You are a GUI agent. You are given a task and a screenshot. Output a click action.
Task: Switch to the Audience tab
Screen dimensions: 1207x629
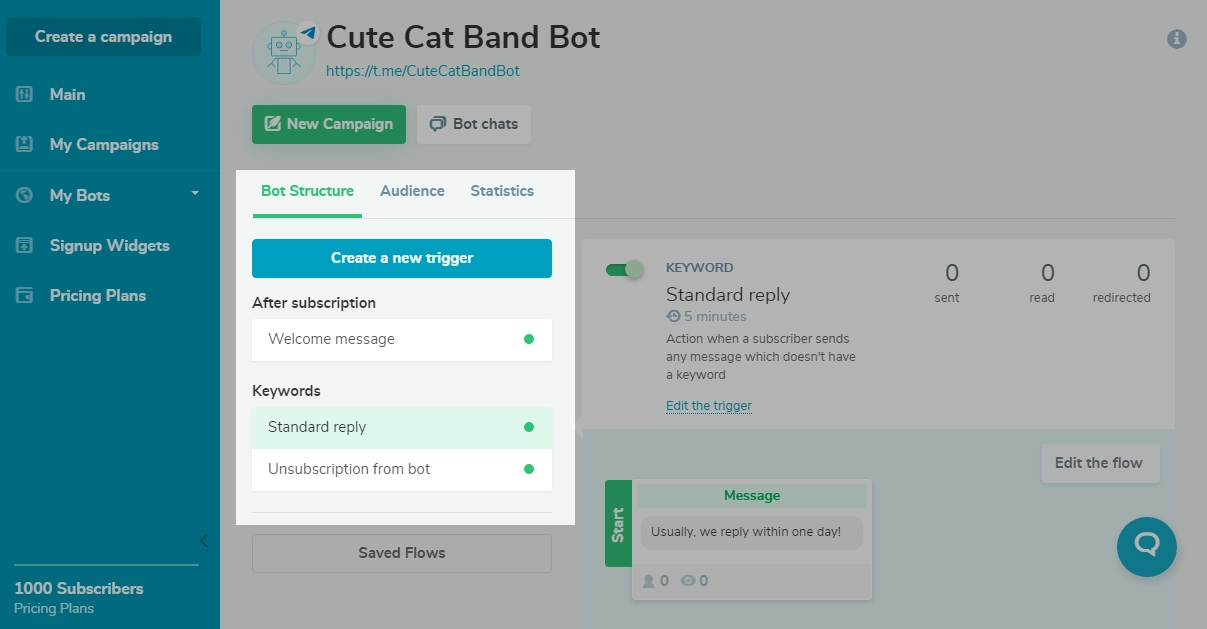(x=412, y=190)
